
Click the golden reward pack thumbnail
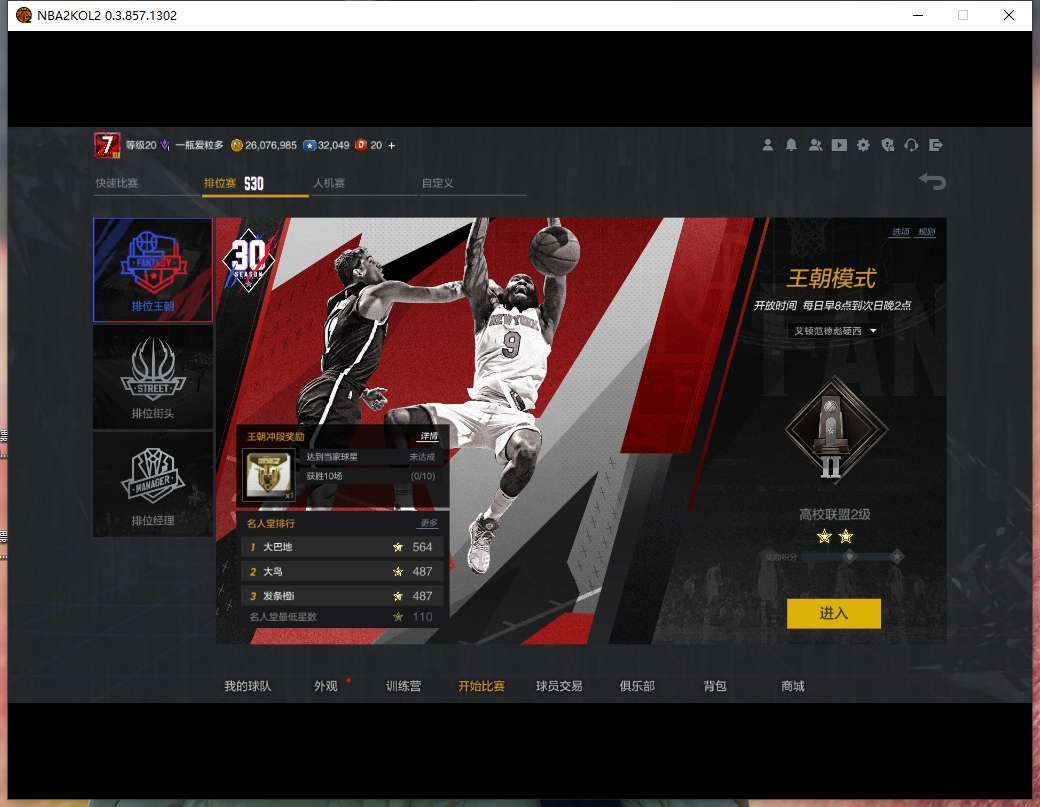pos(268,473)
